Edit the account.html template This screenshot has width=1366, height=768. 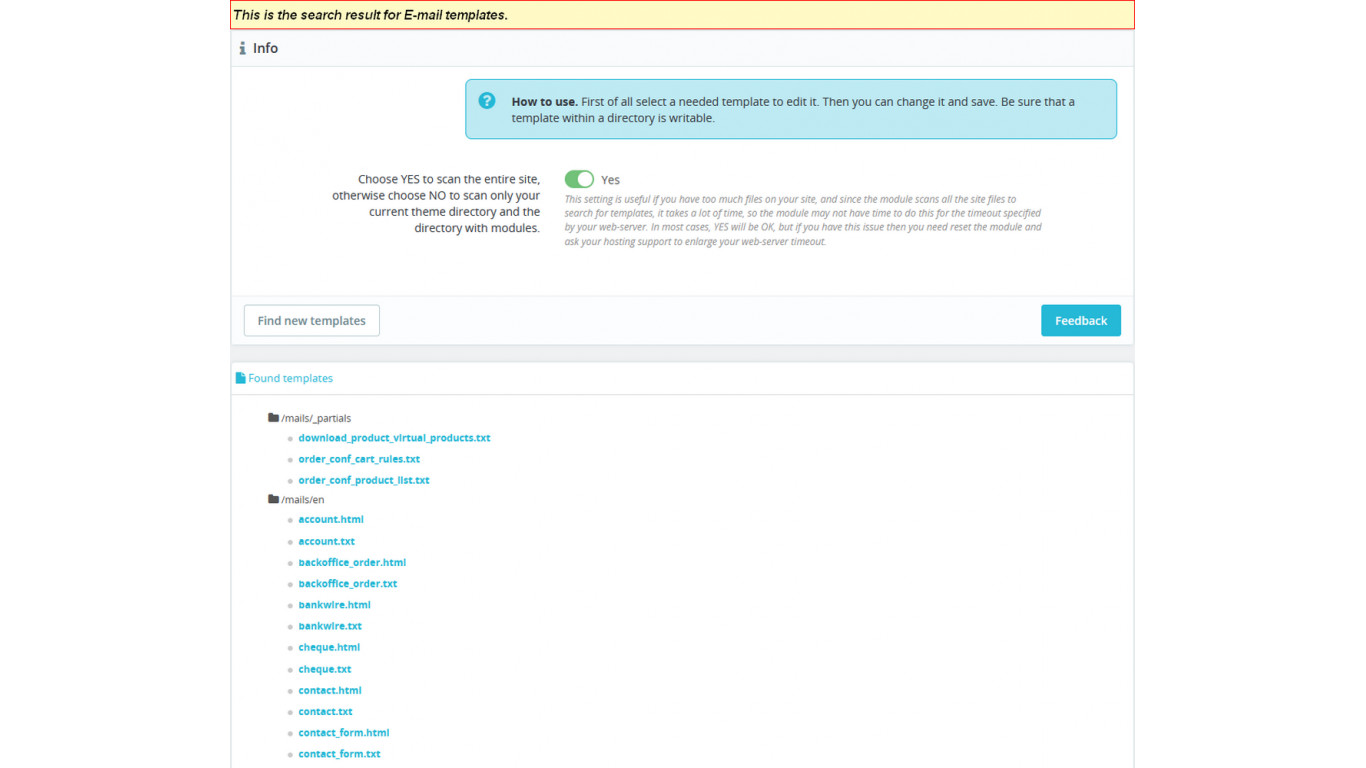331,519
